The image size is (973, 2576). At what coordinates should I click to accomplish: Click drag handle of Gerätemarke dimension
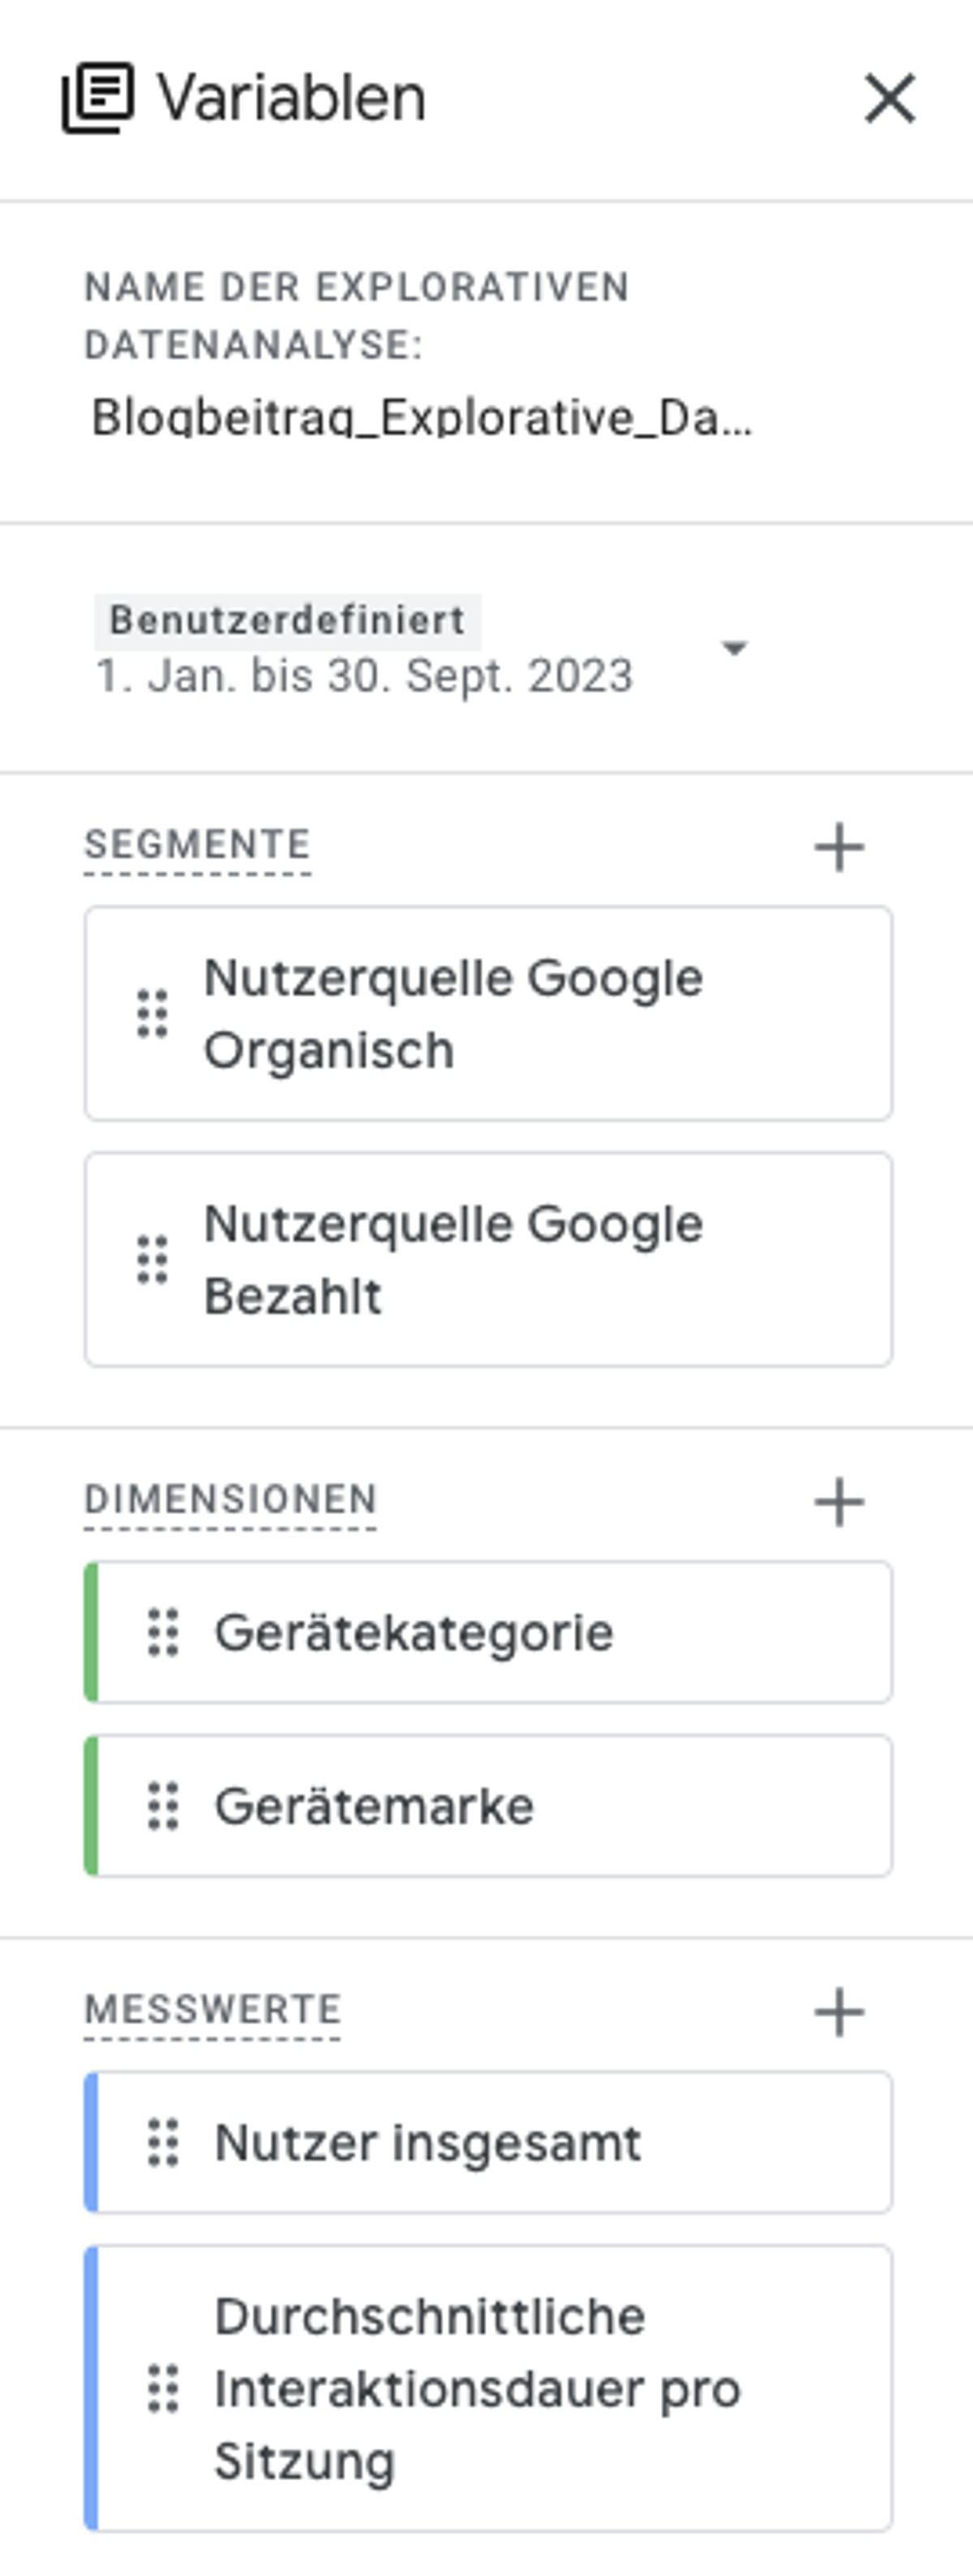[163, 1806]
